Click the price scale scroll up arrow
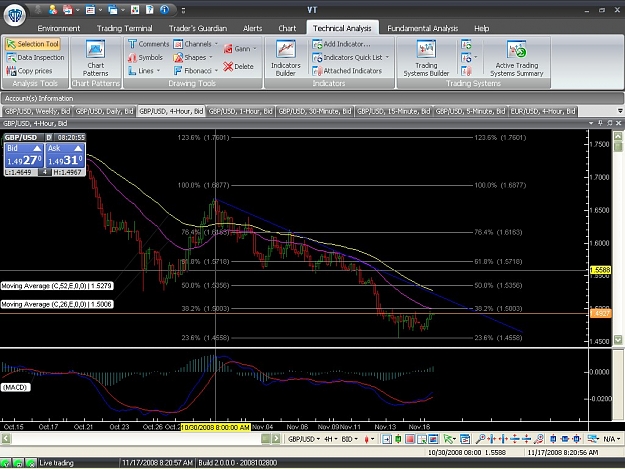This screenshot has height=469, width=625. (618, 136)
